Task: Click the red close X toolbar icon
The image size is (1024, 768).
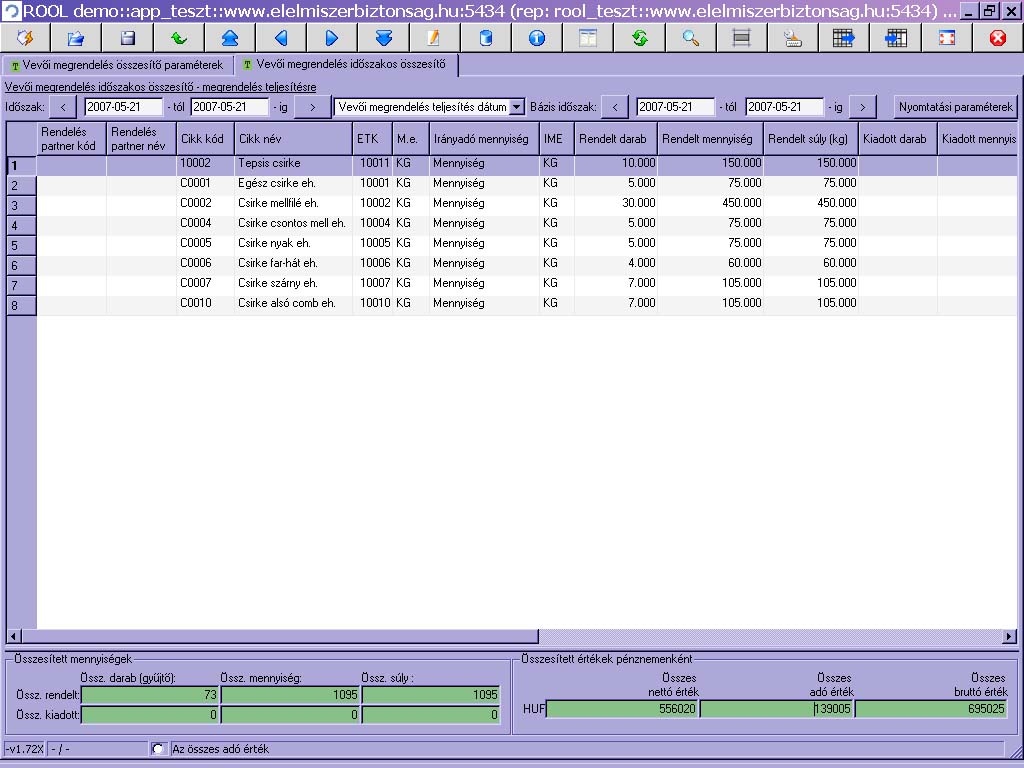Action: coord(997,38)
